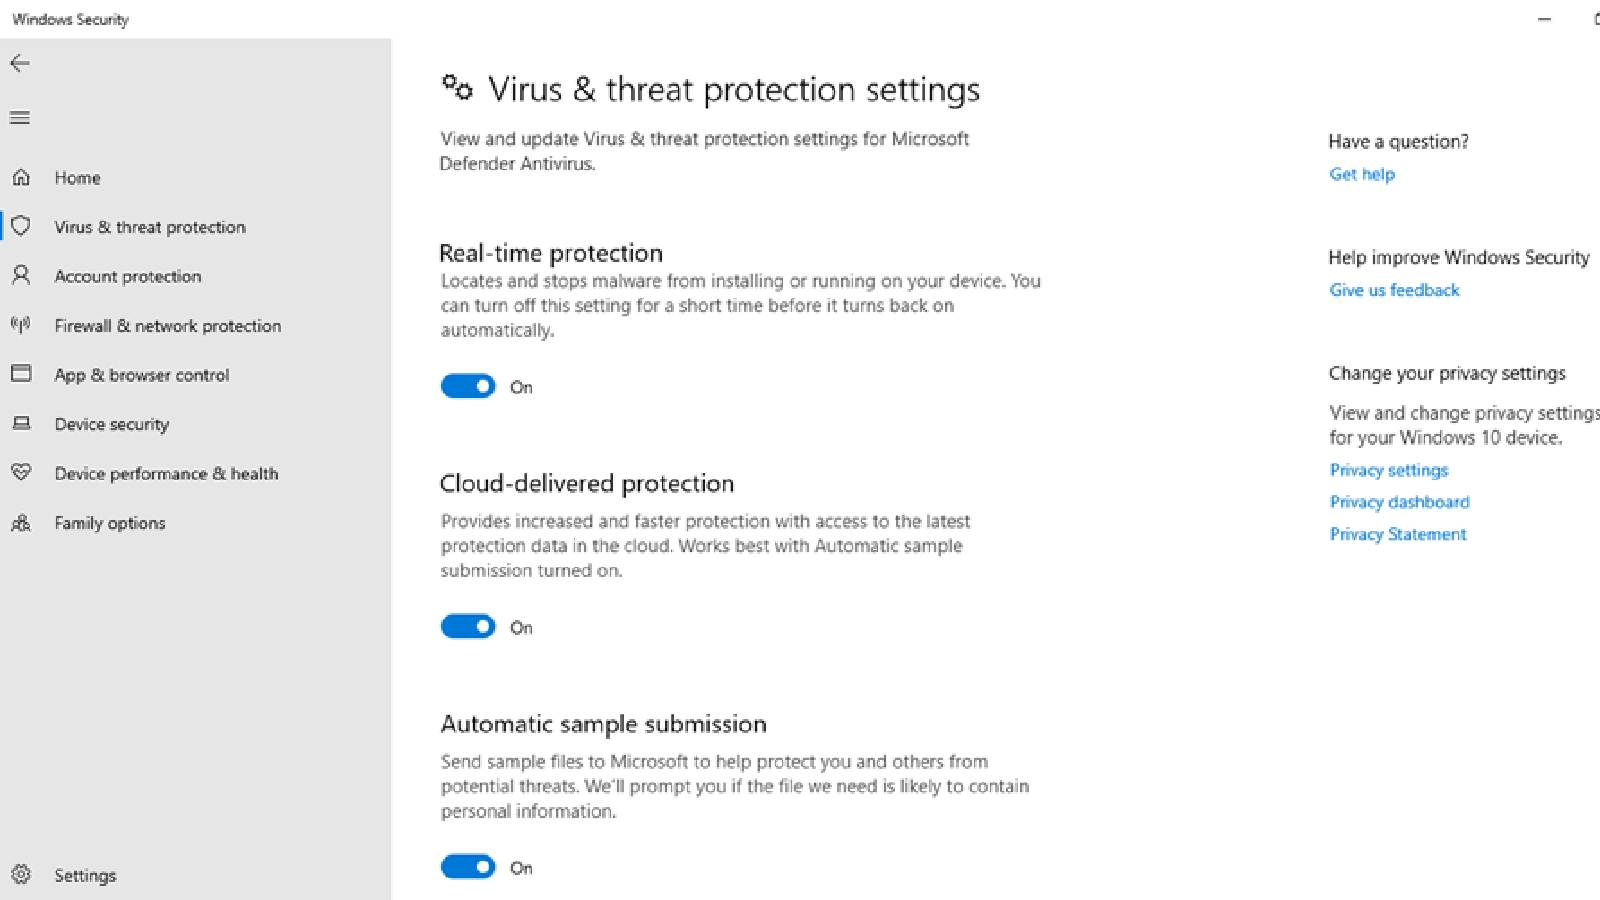The height and width of the screenshot is (900, 1600).
Task: Click the Settings gear icon in sidebar
Action: point(21,875)
